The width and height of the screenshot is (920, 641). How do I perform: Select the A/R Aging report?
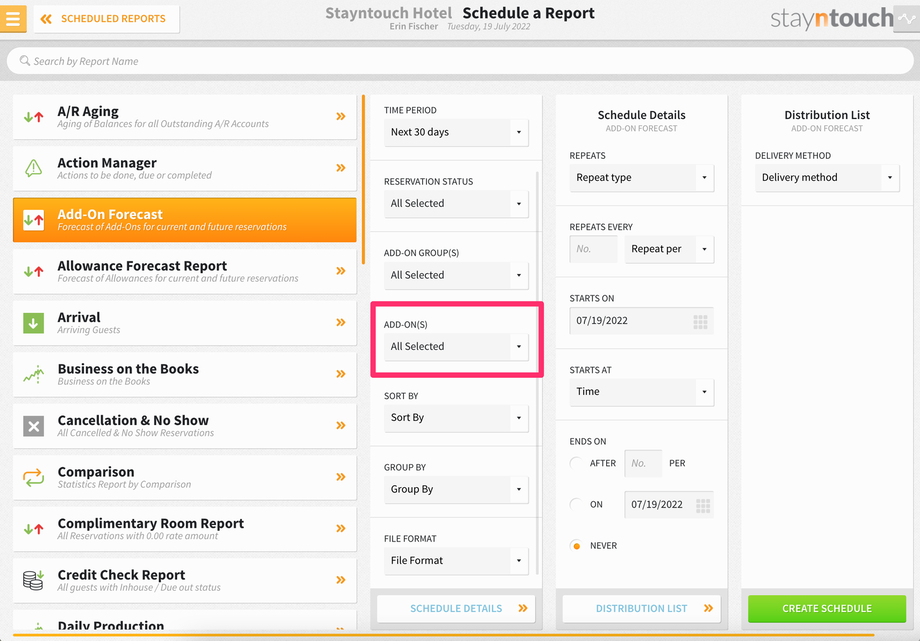point(184,117)
